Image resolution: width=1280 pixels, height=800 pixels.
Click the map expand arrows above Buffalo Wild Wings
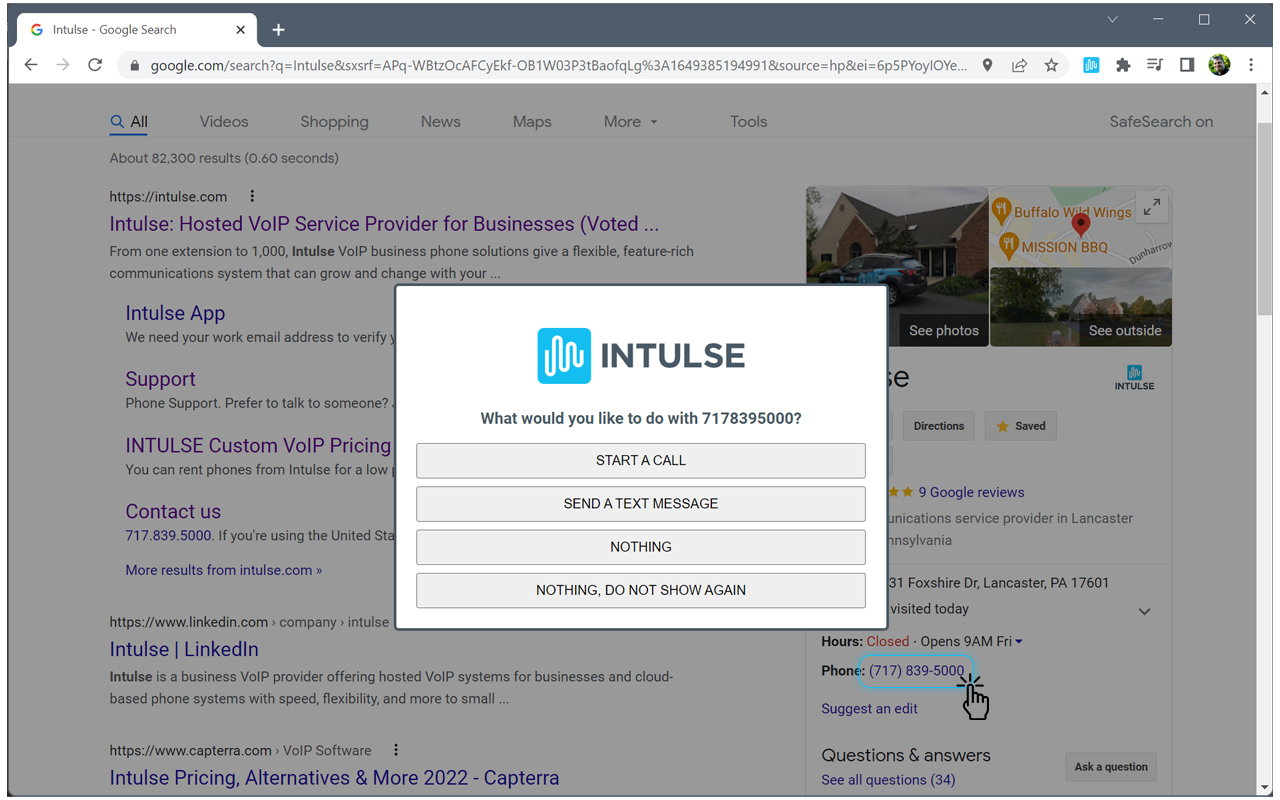[x=1152, y=207]
